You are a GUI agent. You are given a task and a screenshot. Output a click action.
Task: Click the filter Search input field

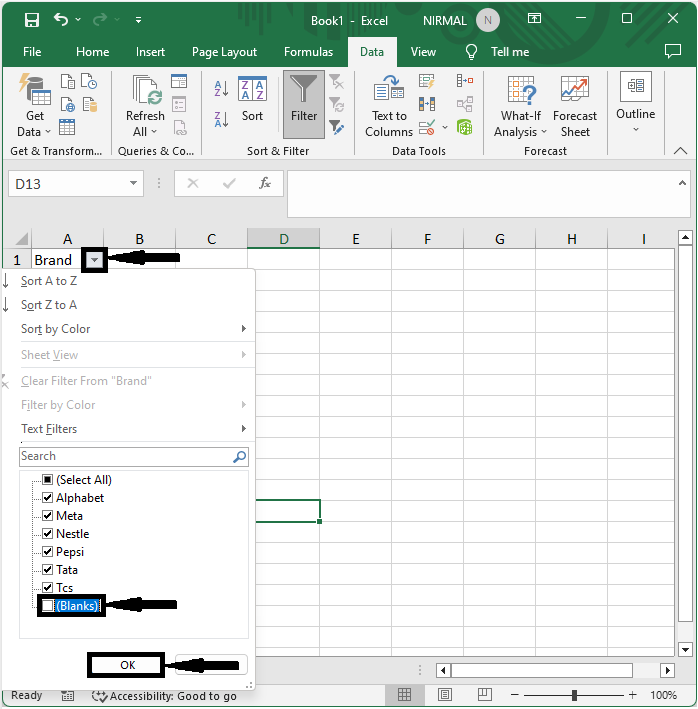tap(134, 456)
